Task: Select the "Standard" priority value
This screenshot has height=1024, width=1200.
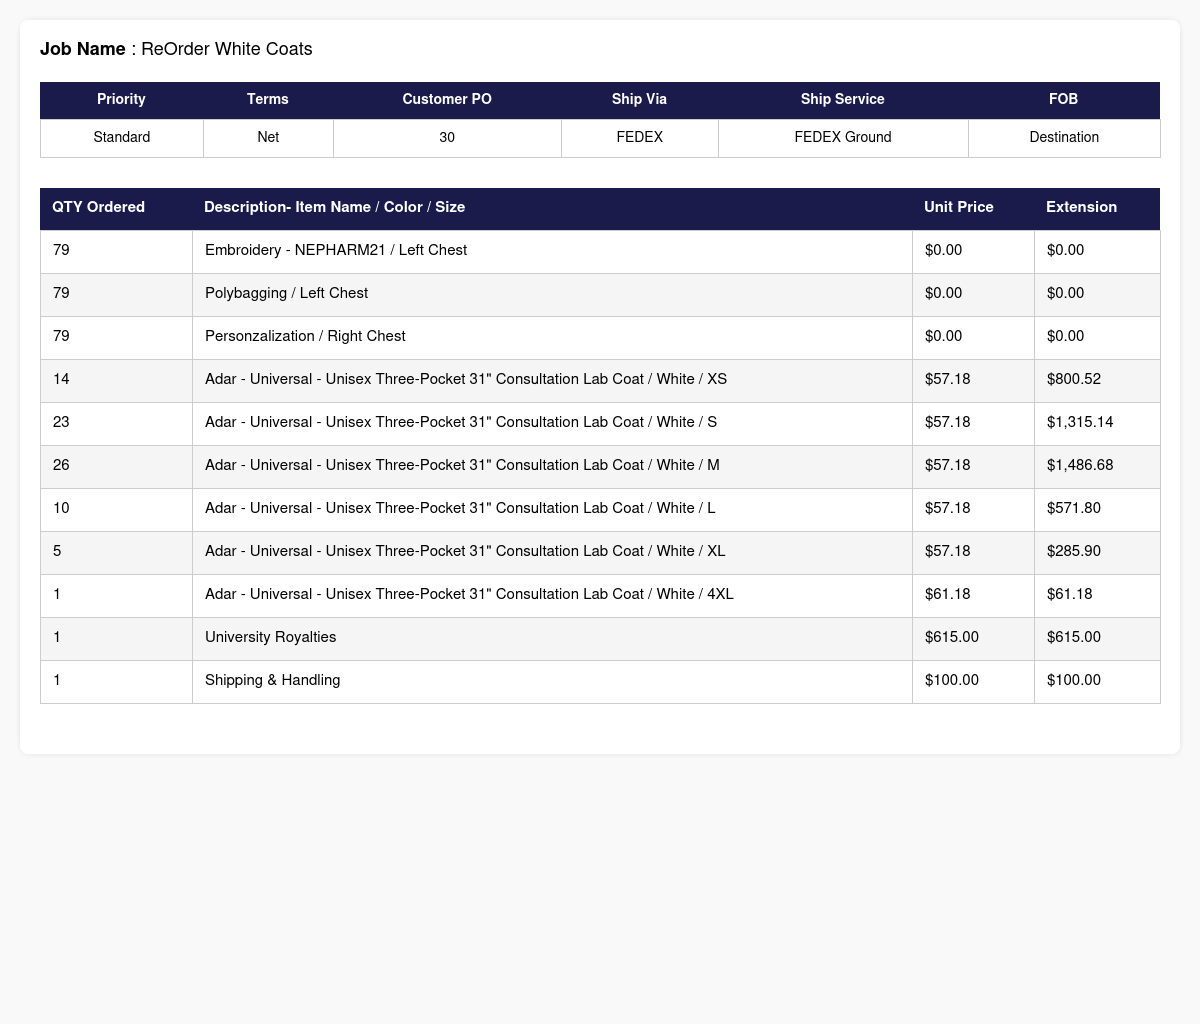Action: [x=122, y=137]
